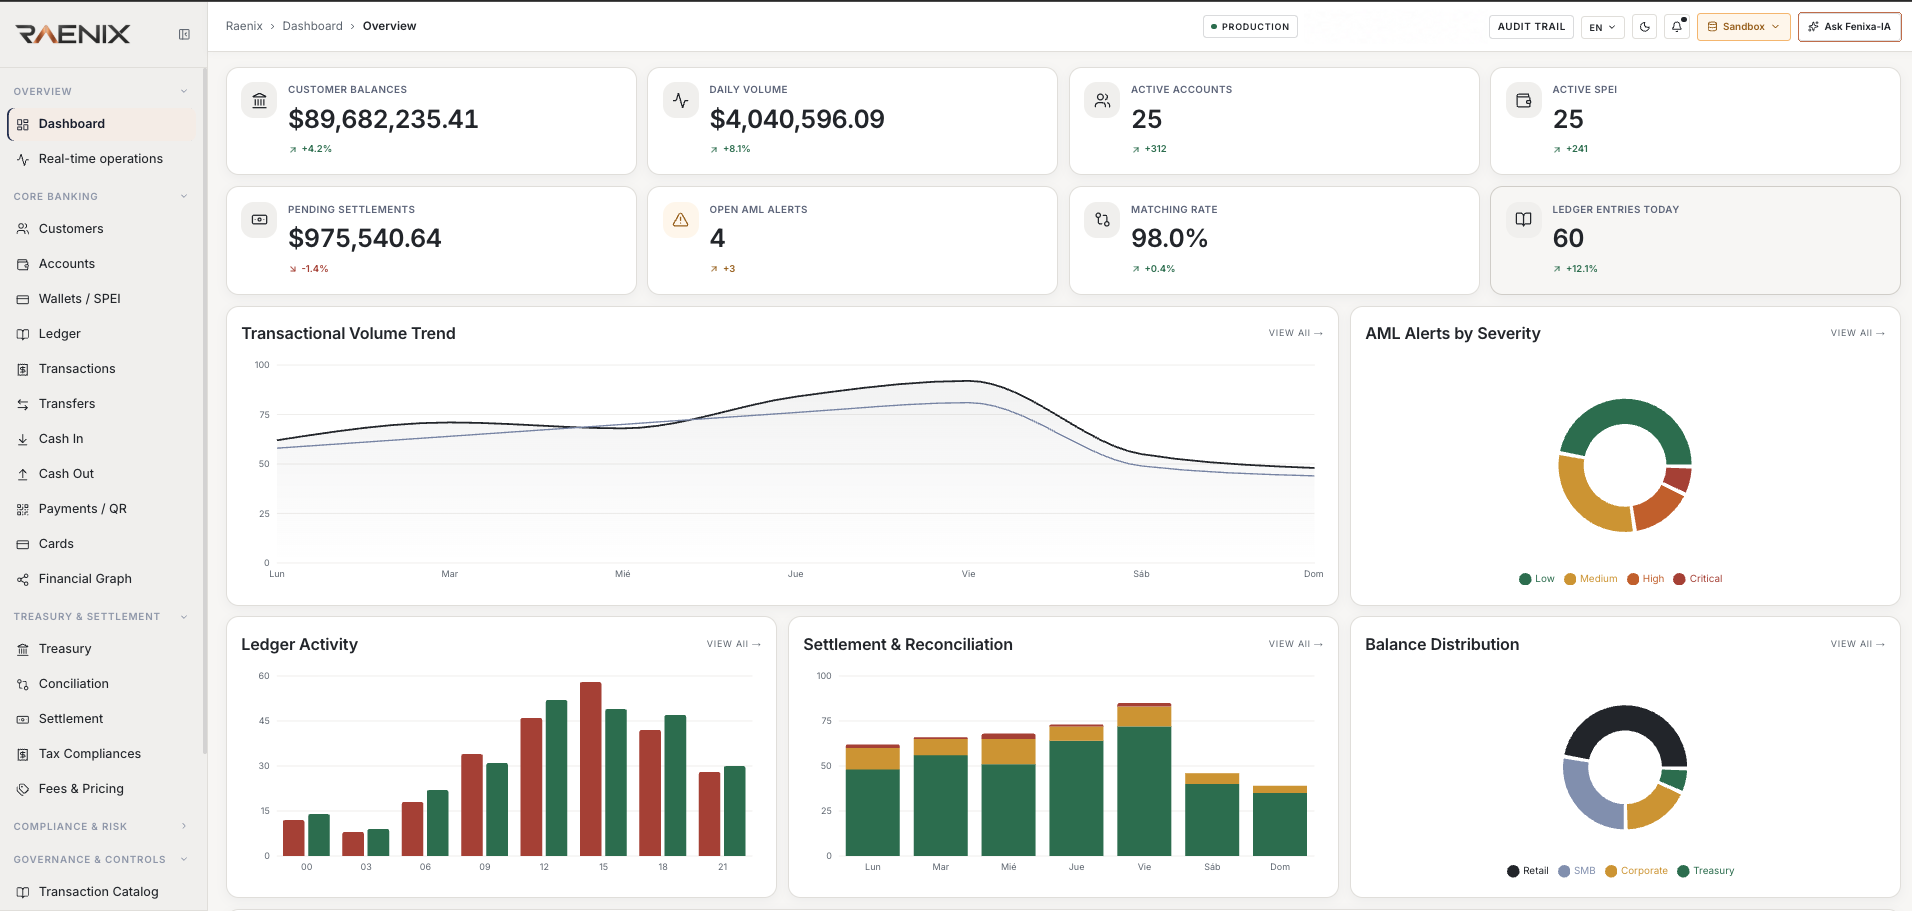The width and height of the screenshot is (1912, 911).
Task: Open the EN language dropdown
Action: tap(1603, 27)
